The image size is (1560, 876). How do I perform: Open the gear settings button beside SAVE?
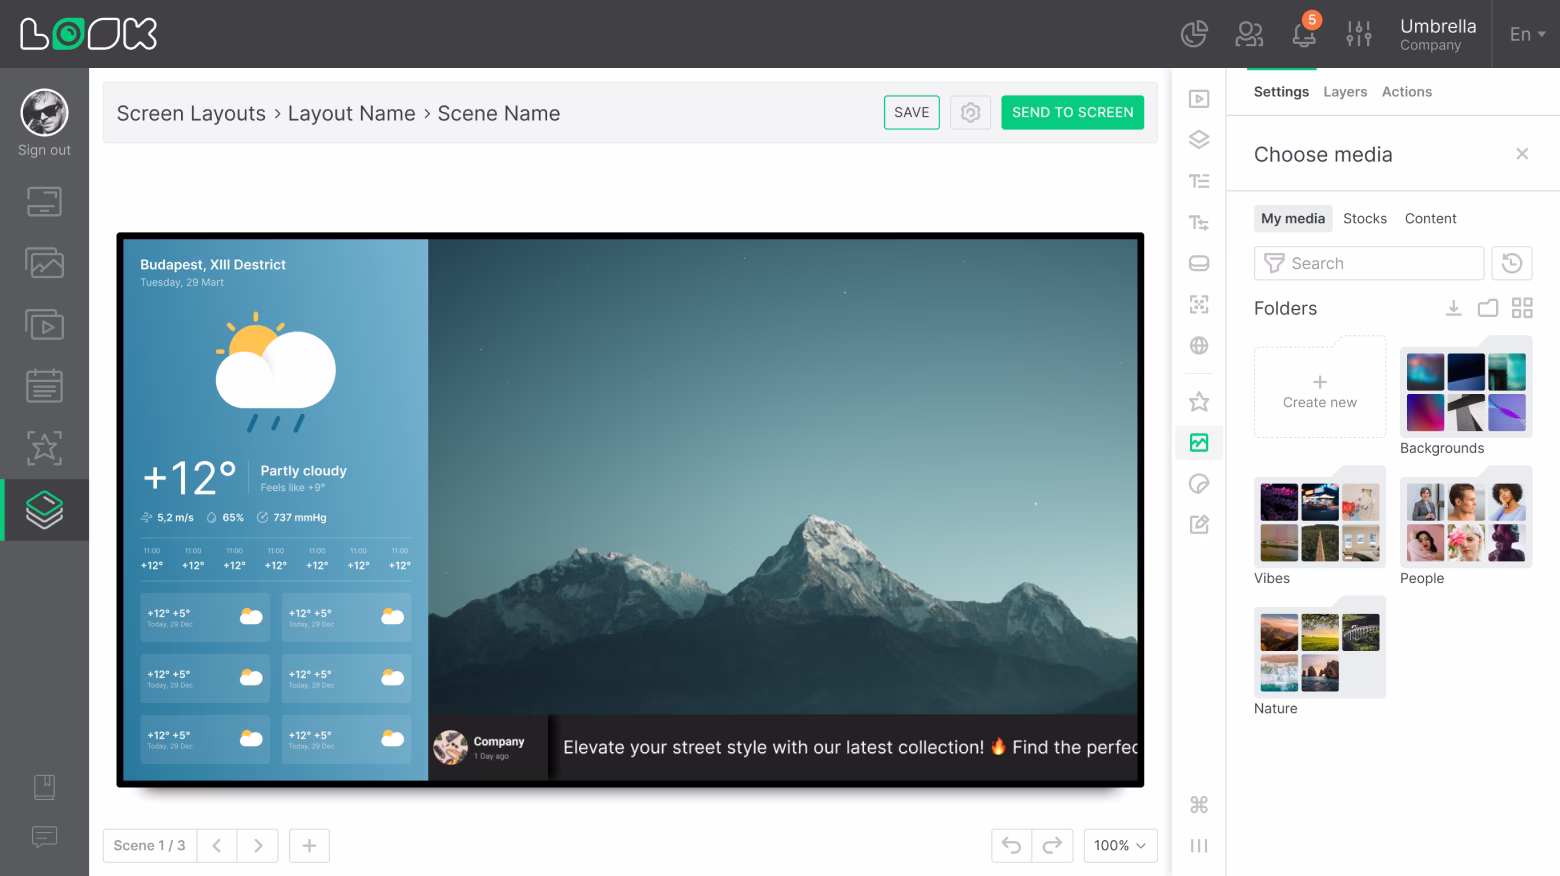click(970, 112)
